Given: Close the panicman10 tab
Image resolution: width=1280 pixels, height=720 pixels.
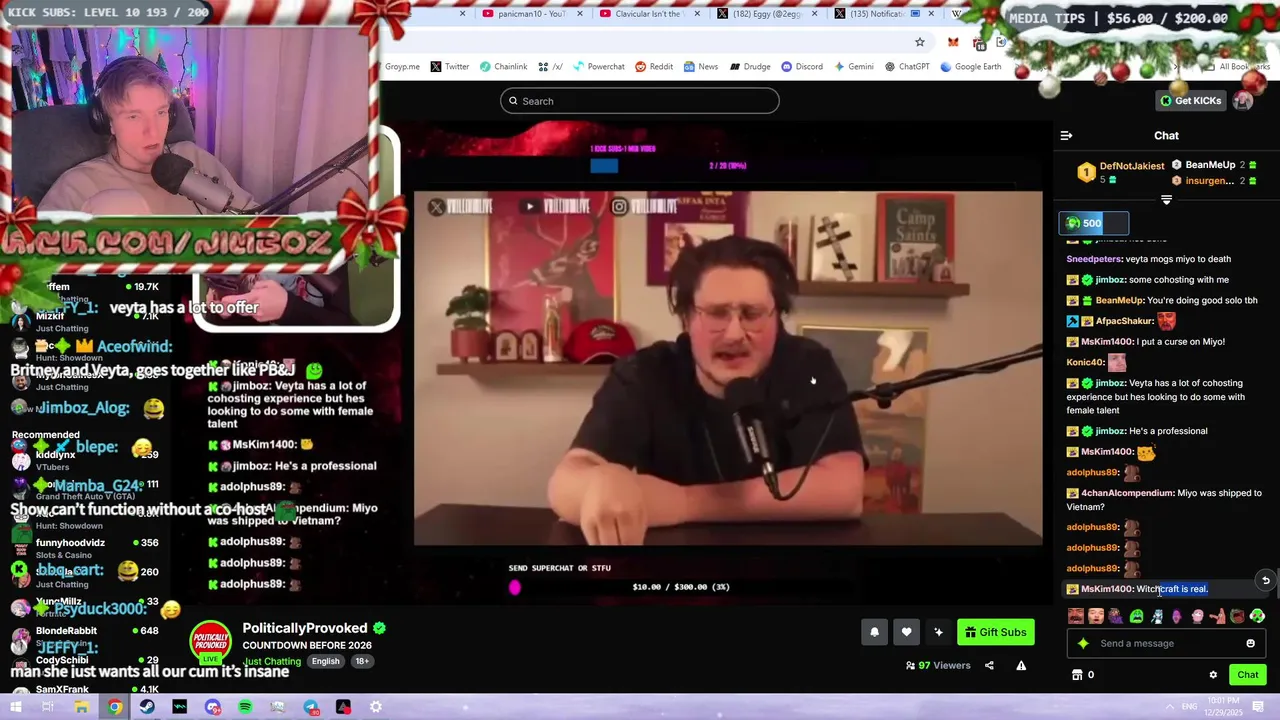Looking at the screenshot, I should point(580,14).
